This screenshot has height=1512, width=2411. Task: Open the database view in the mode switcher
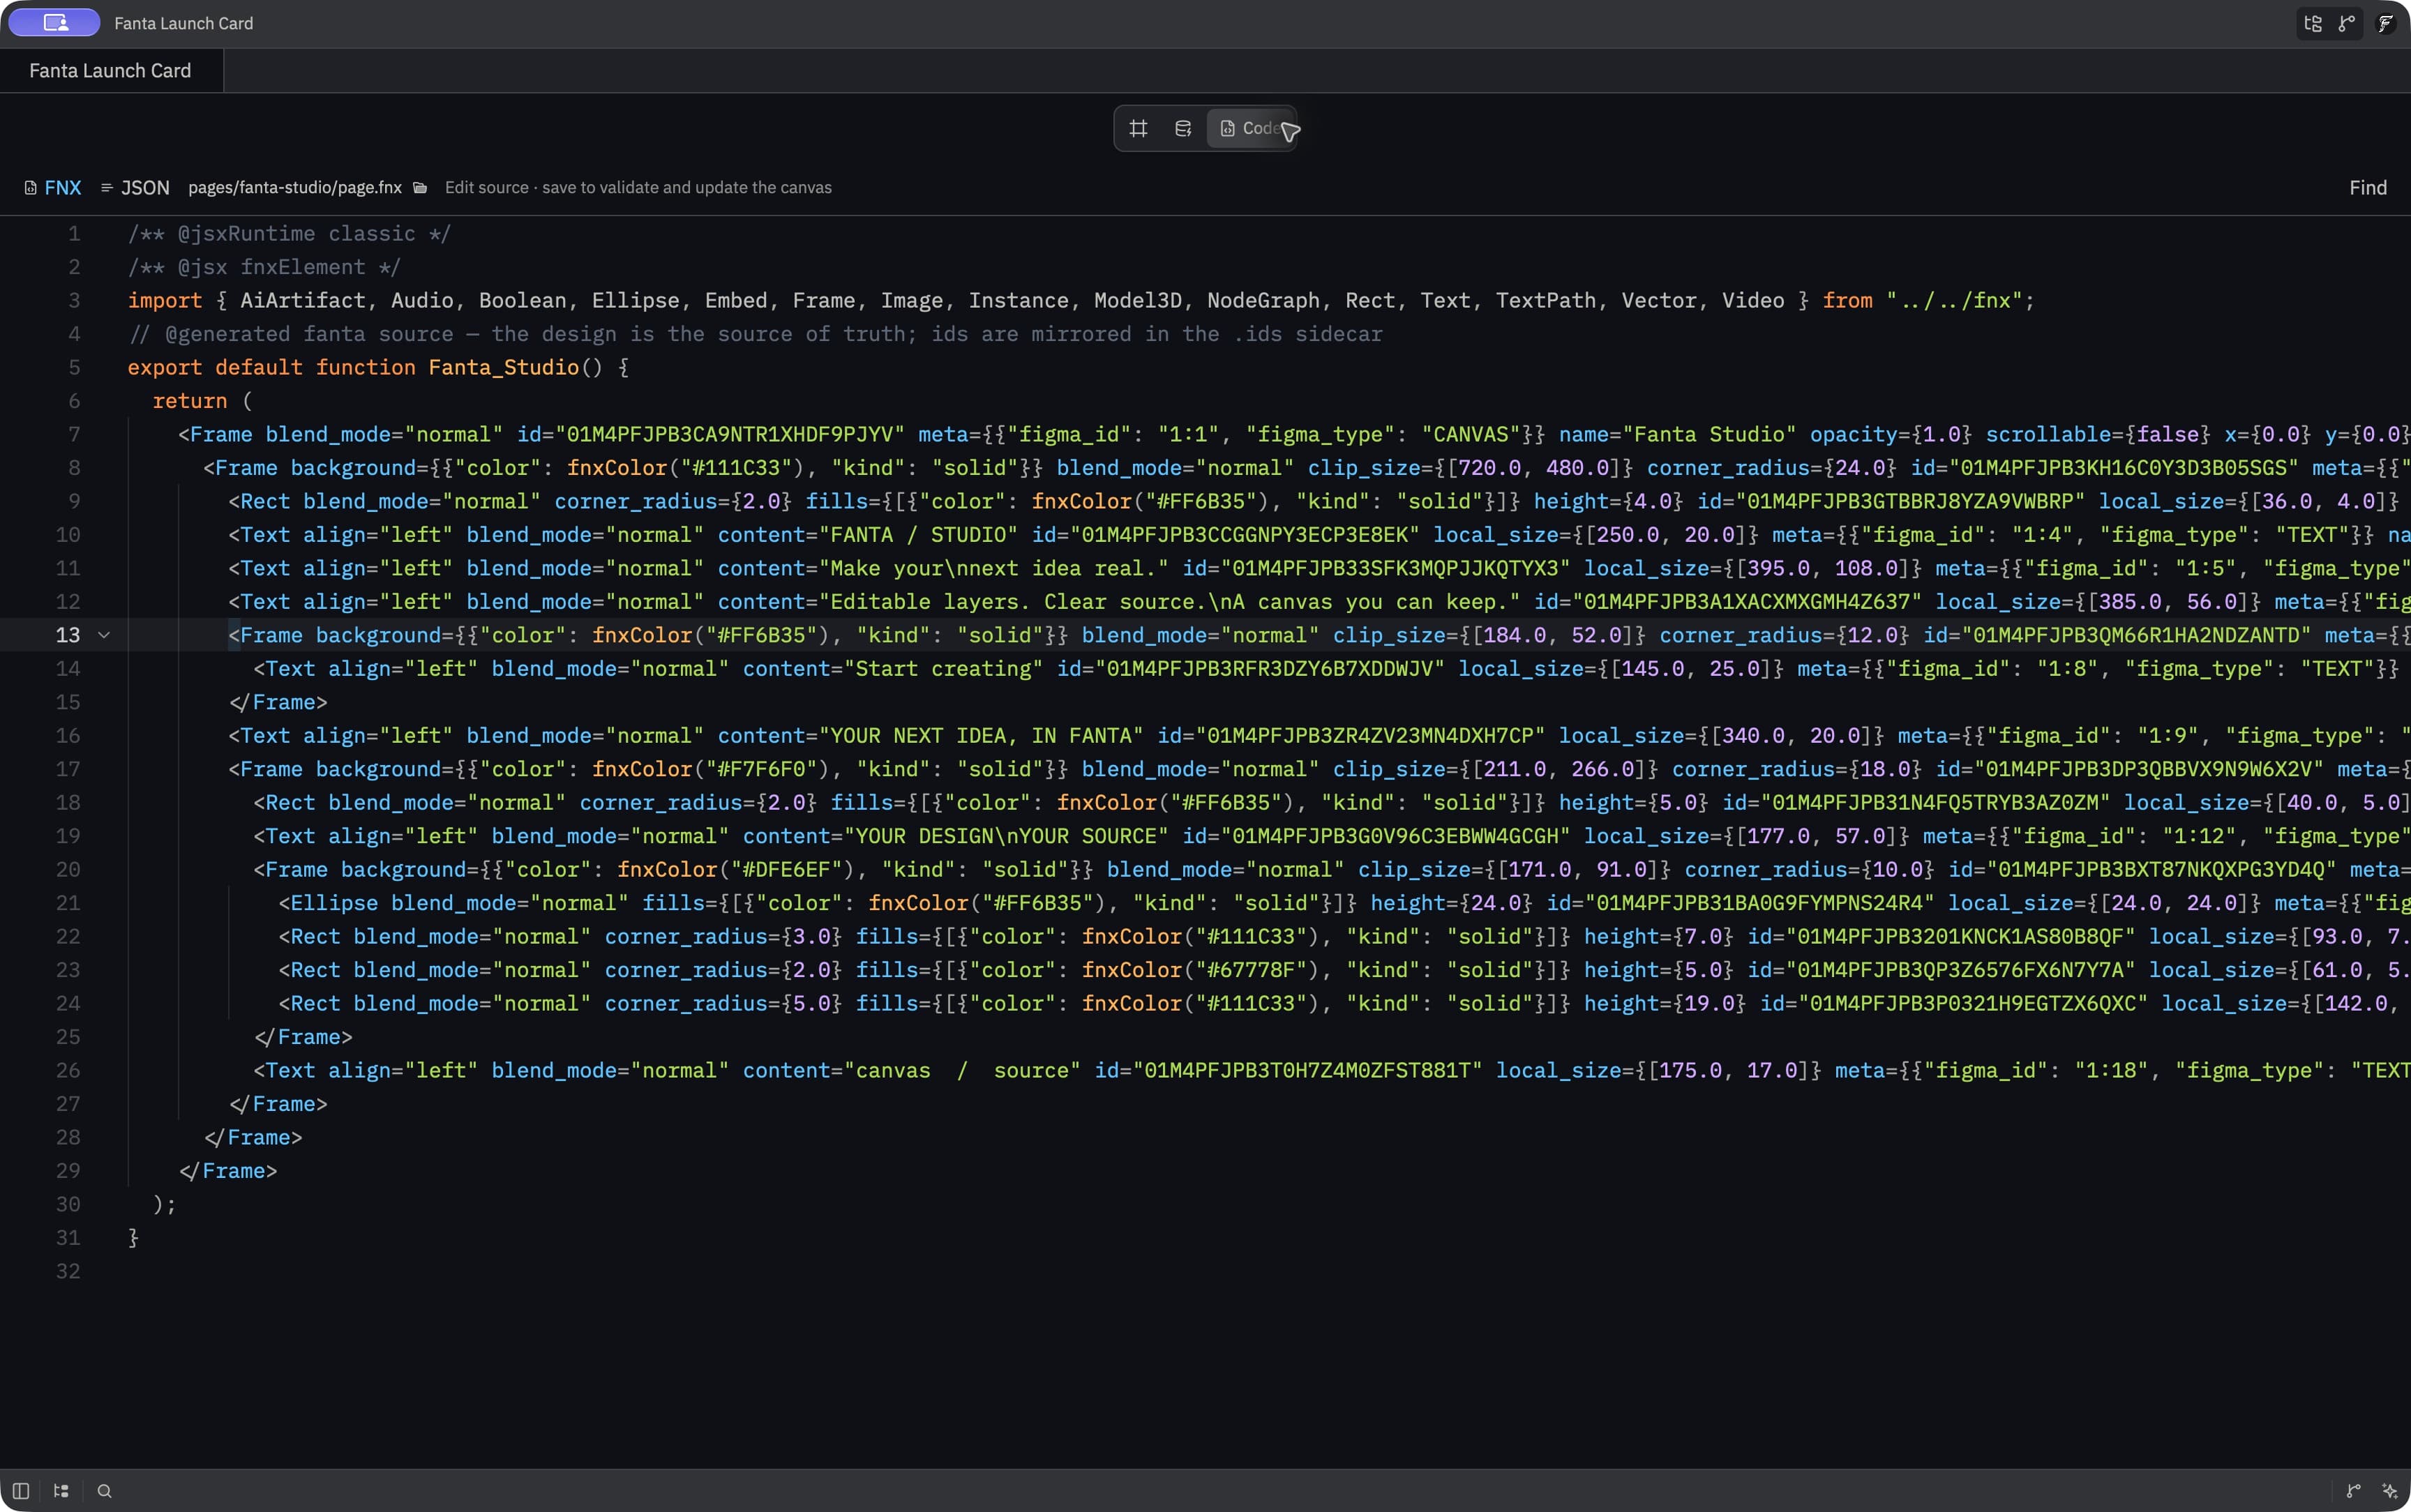[1182, 128]
